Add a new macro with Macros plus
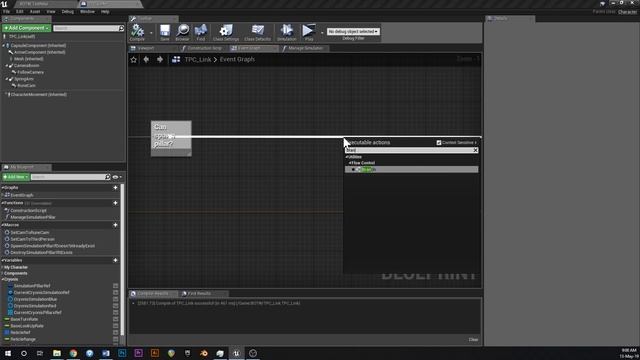 (116, 225)
